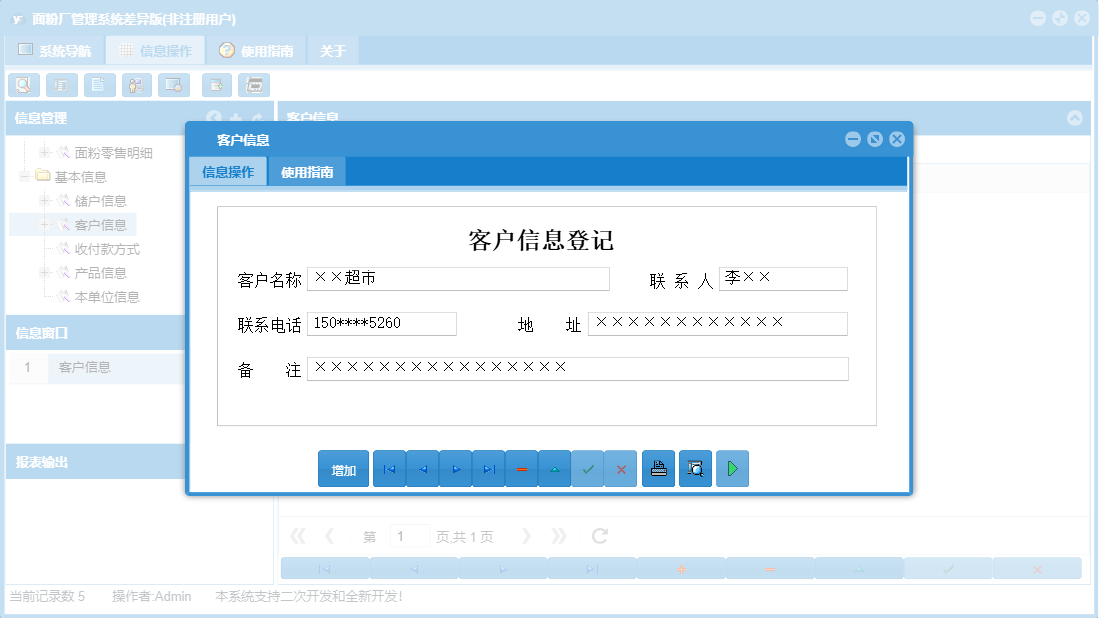Click the user permissions icon on the main toolbar
The width and height of the screenshot is (1099, 618).
(135, 85)
